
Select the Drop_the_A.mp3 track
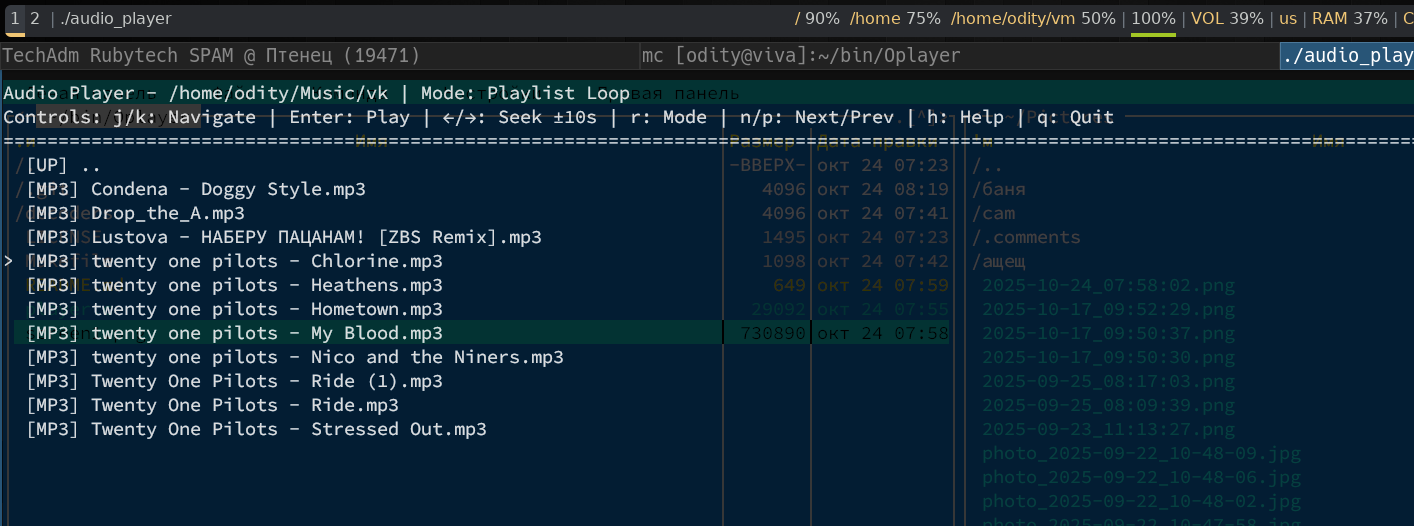click(135, 213)
